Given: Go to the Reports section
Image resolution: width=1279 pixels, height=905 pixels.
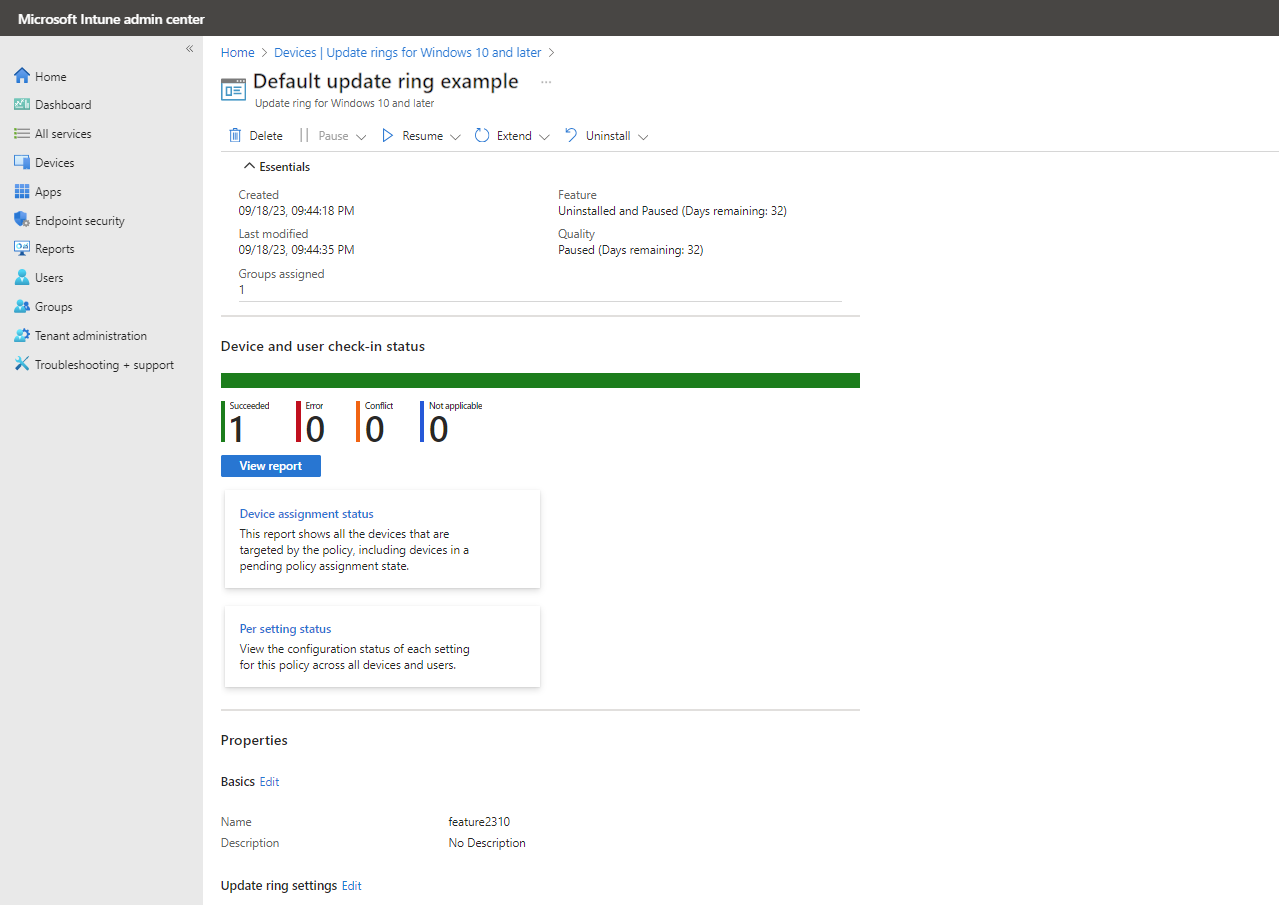Looking at the screenshot, I should [56, 248].
